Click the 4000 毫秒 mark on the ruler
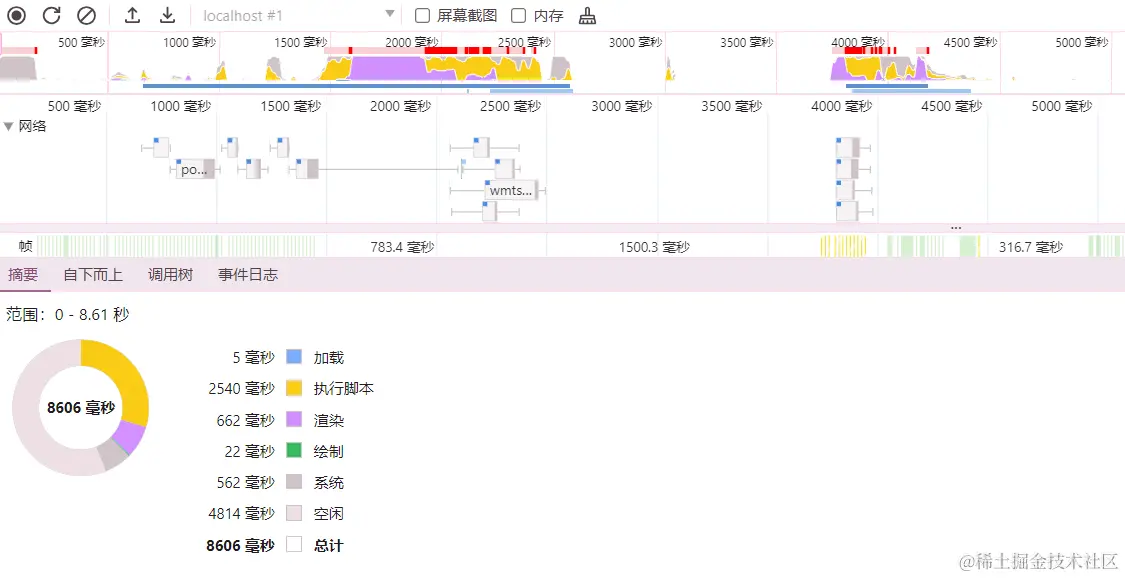The width and height of the screenshot is (1125, 578). coord(842,106)
